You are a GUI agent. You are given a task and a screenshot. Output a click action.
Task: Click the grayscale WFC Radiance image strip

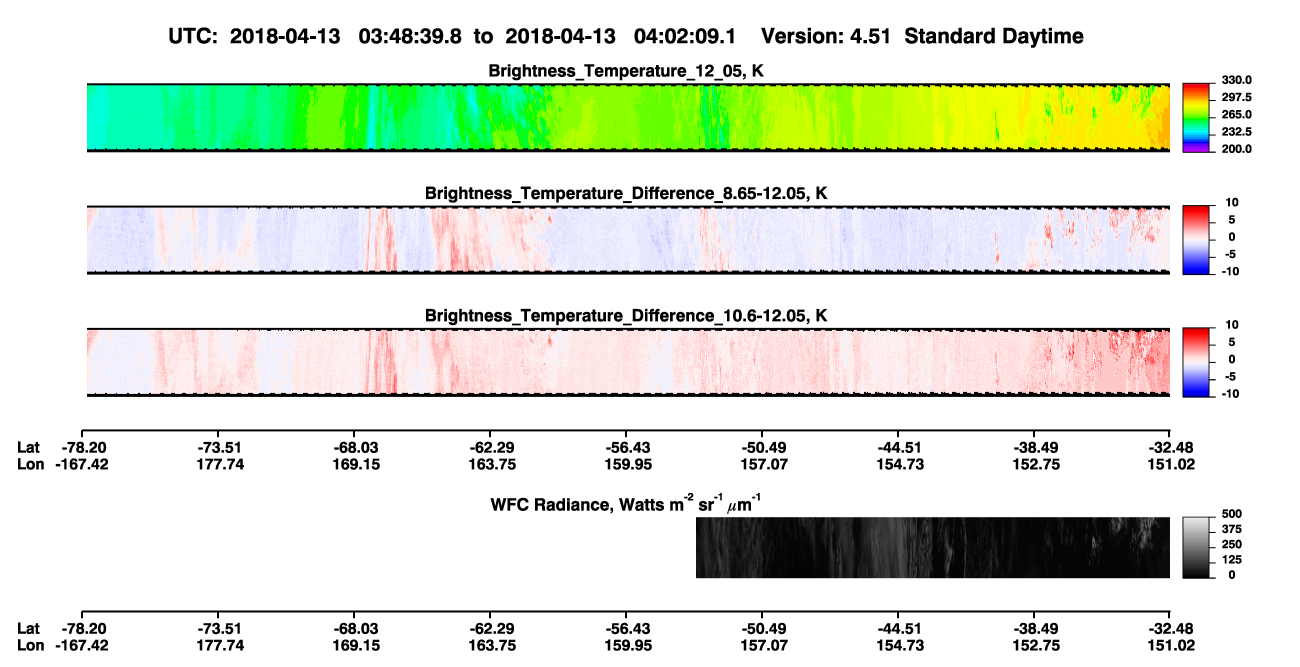click(x=933, y=548)
